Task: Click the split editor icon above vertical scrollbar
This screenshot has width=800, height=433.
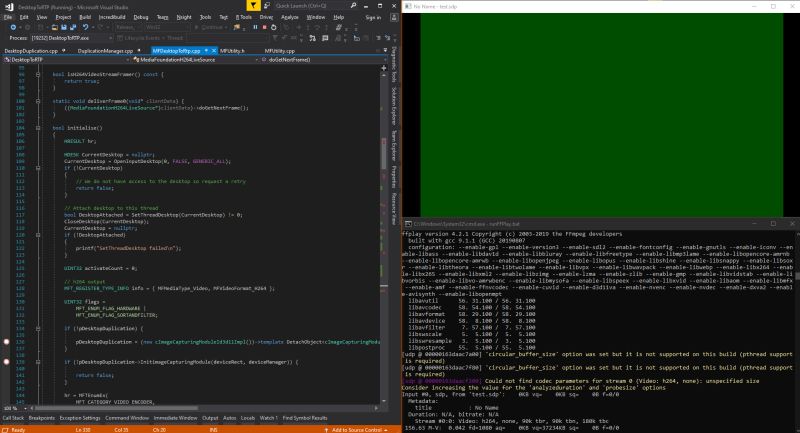Action: point(384,68)
